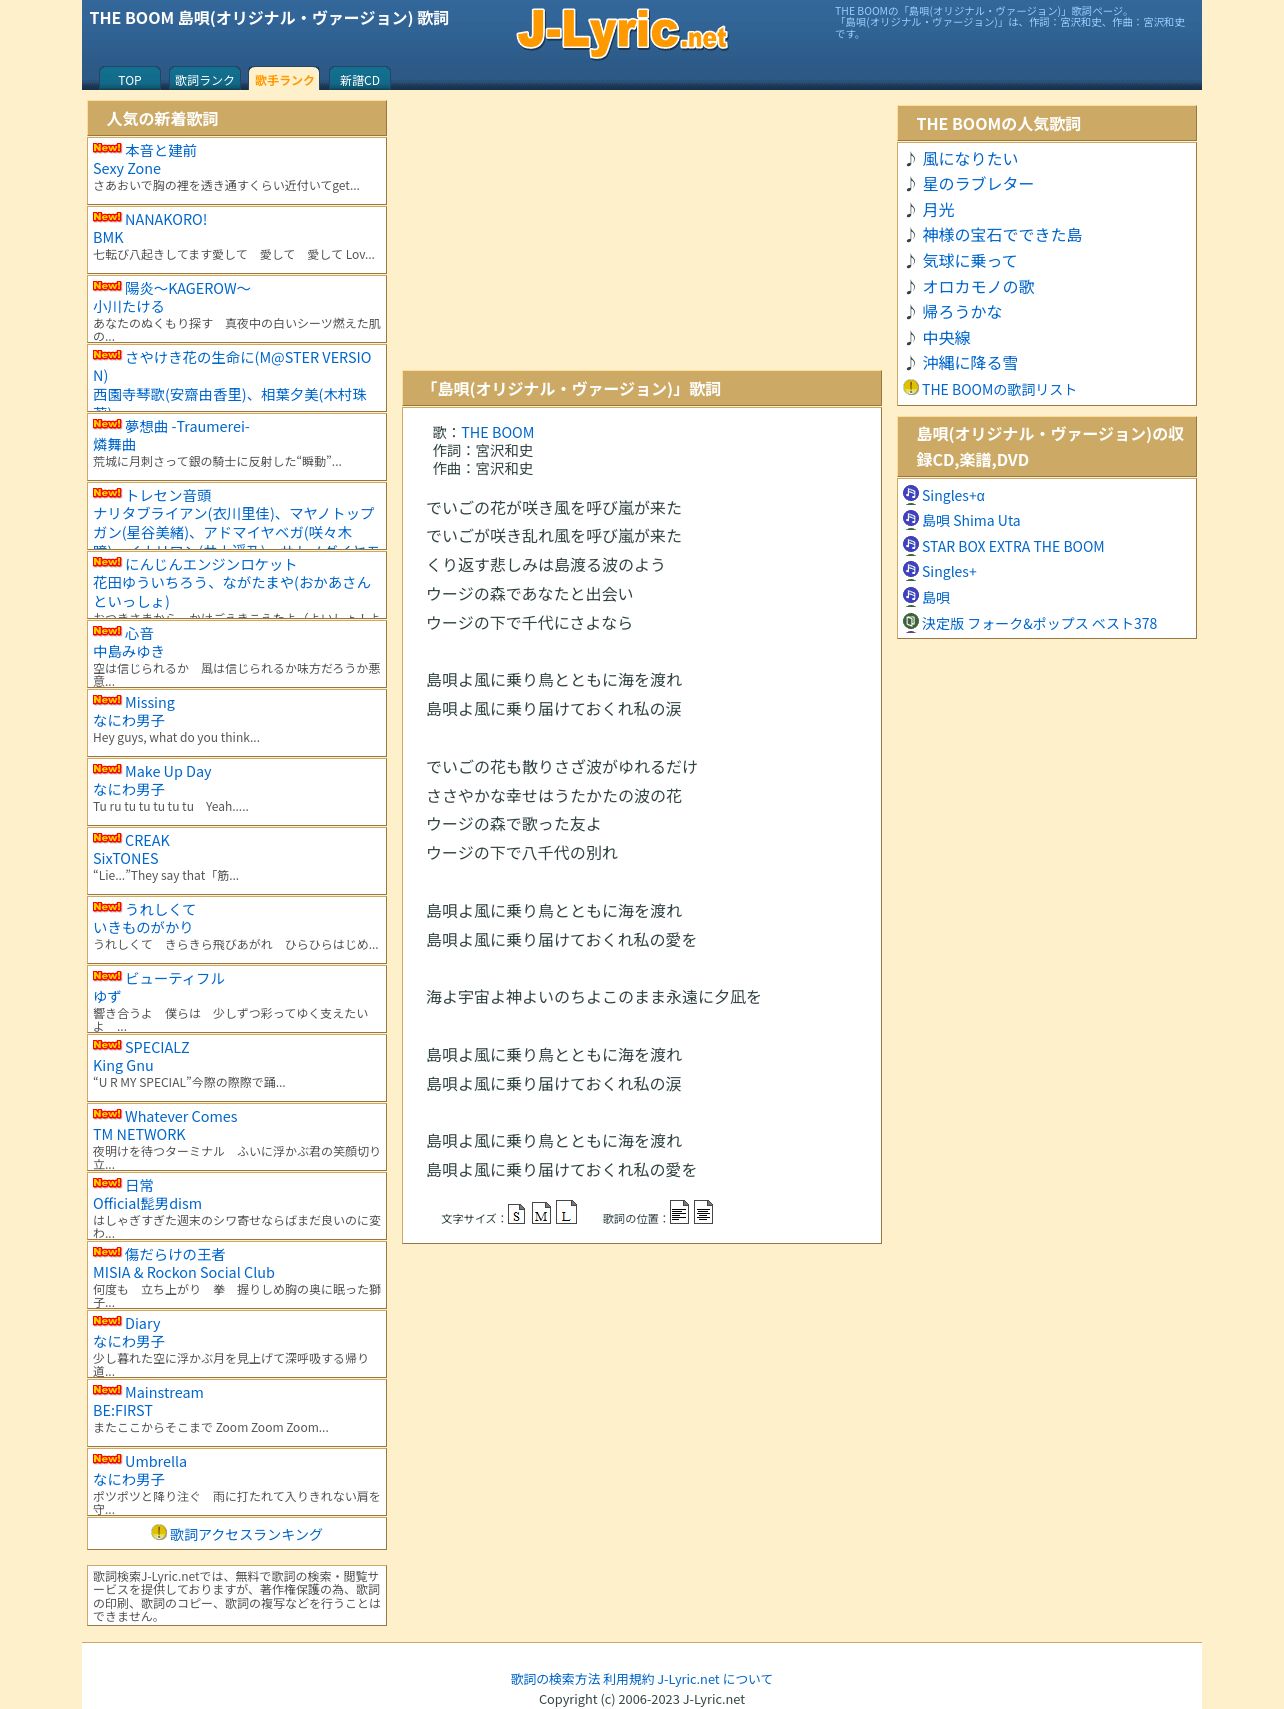The width and height of the screenshot is (1284, 1709).
Task: Open 夢想曲 -Traumerei- lyrics
Action: pyautogui.click(x=187, y=426)
